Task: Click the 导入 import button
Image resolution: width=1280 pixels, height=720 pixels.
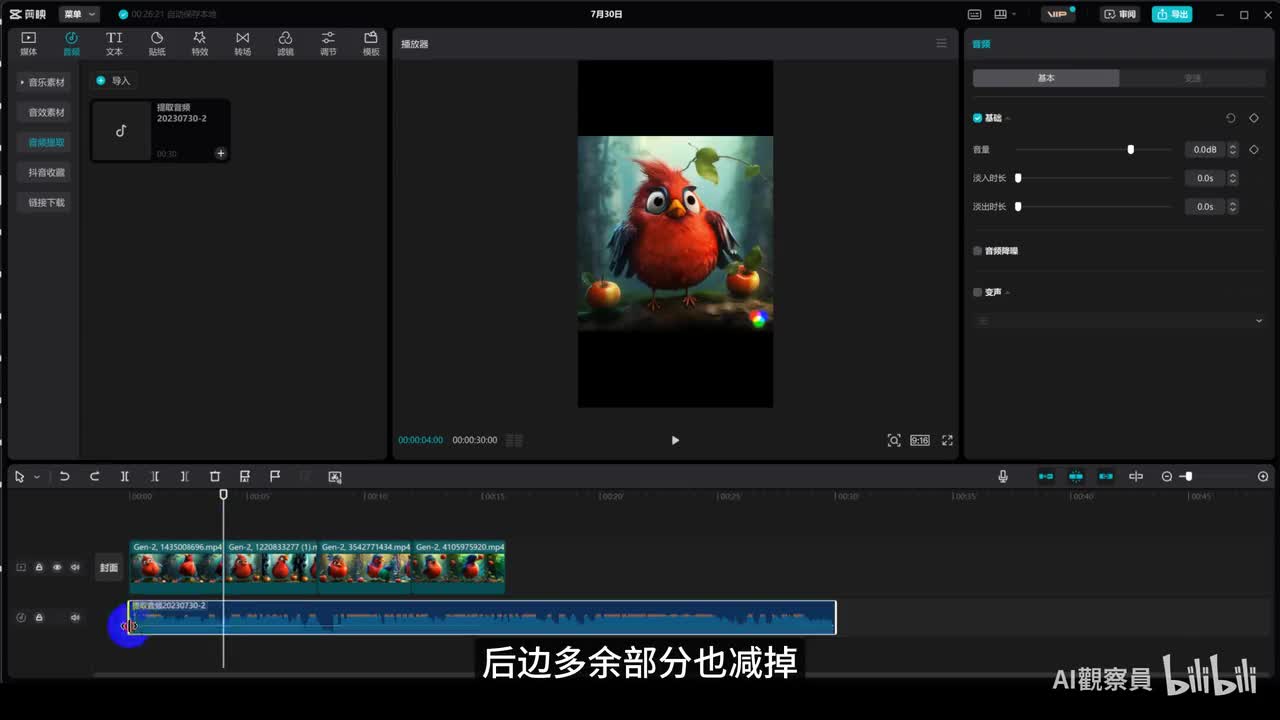Action: pos(113,81)
